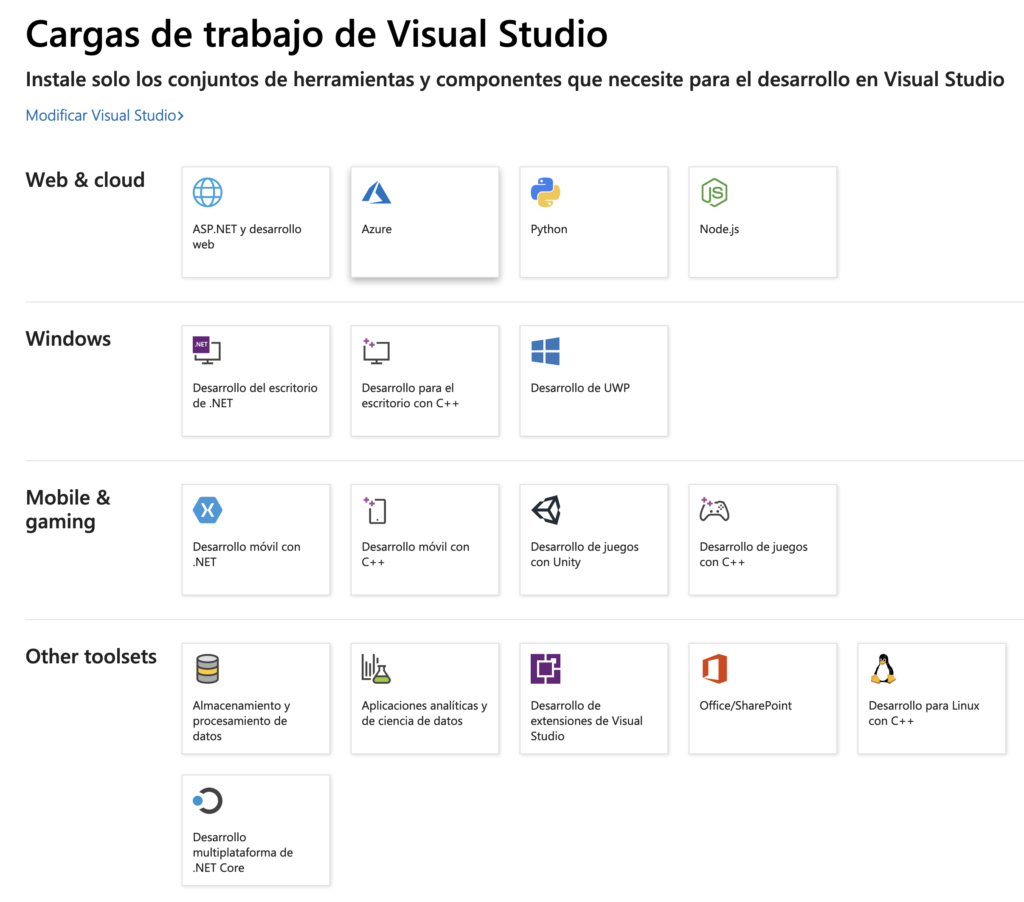Click the 'Web & cloud' section heading
Viewport: 1024px width, 902px height.
pos(85,180)
